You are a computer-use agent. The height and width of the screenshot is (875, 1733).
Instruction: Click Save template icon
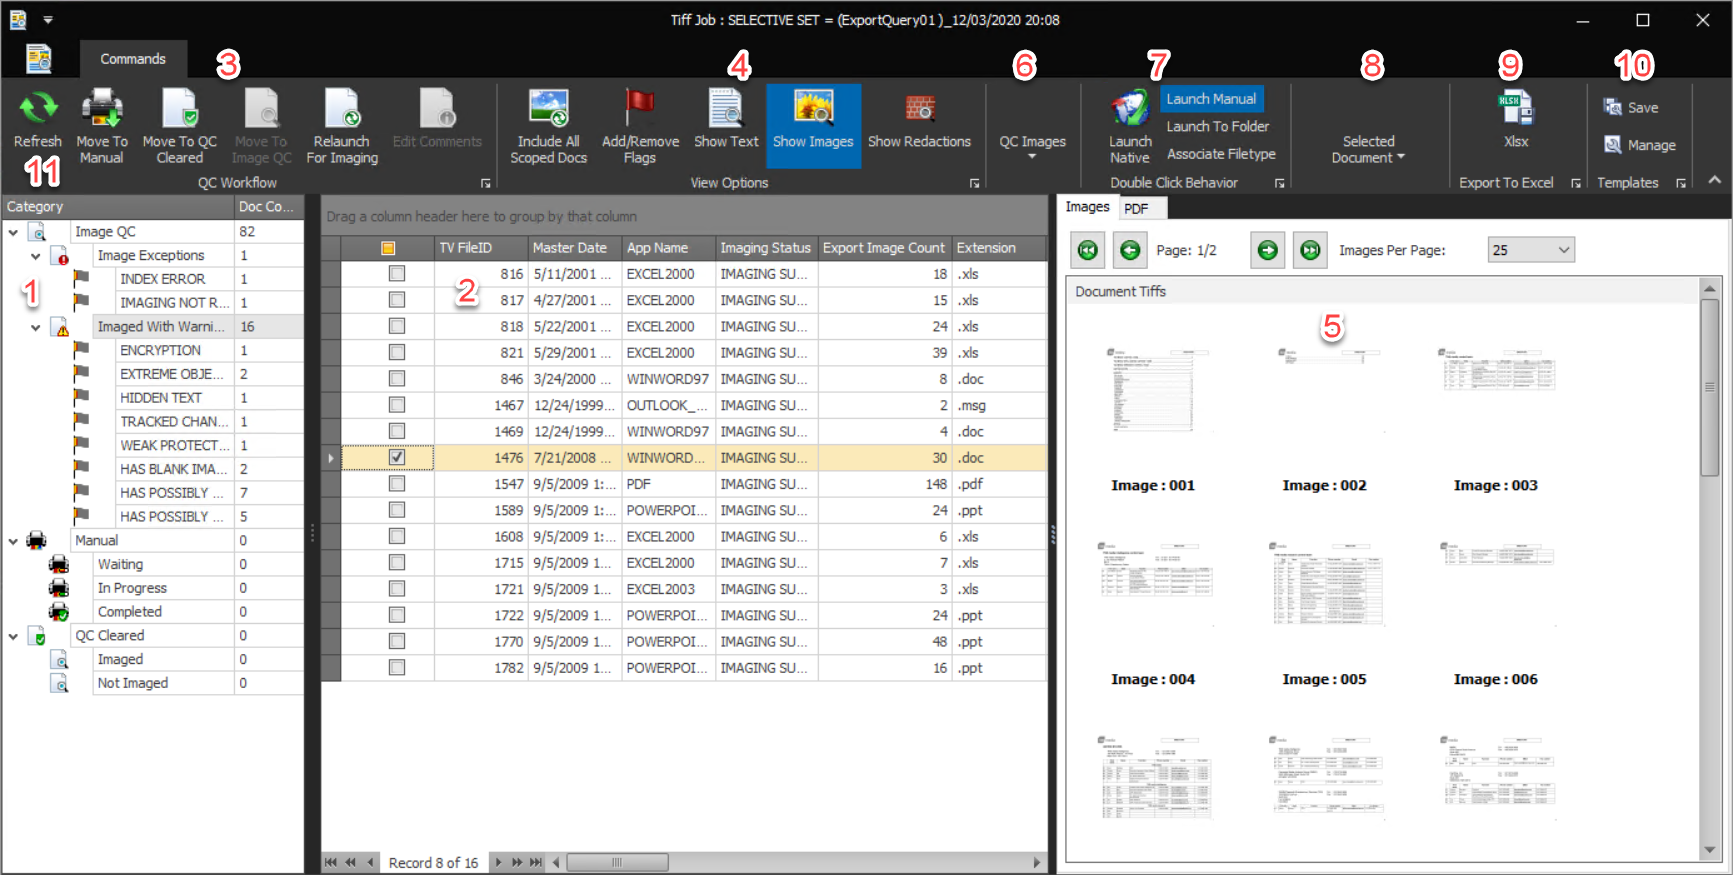(x=1613, y=107)
